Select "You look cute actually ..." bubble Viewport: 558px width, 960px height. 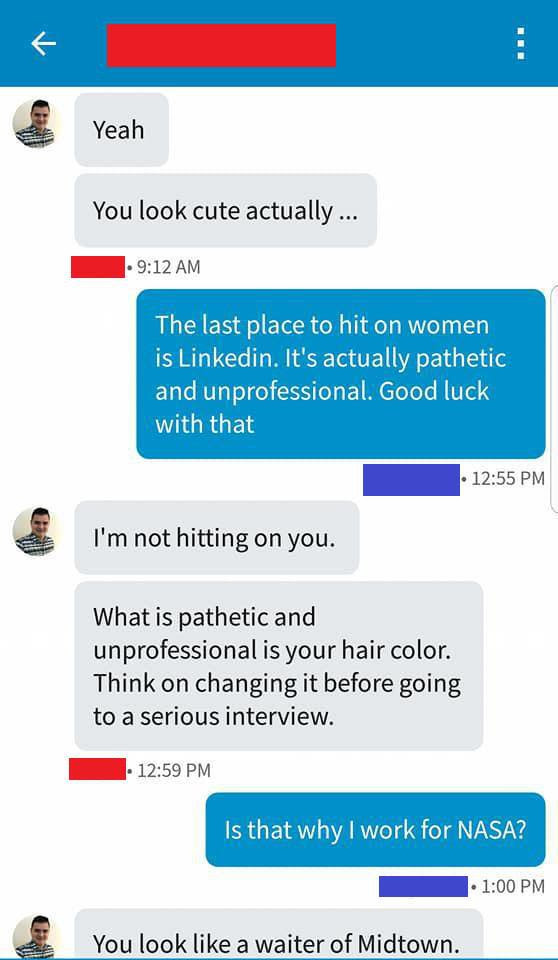pos(225,211)
